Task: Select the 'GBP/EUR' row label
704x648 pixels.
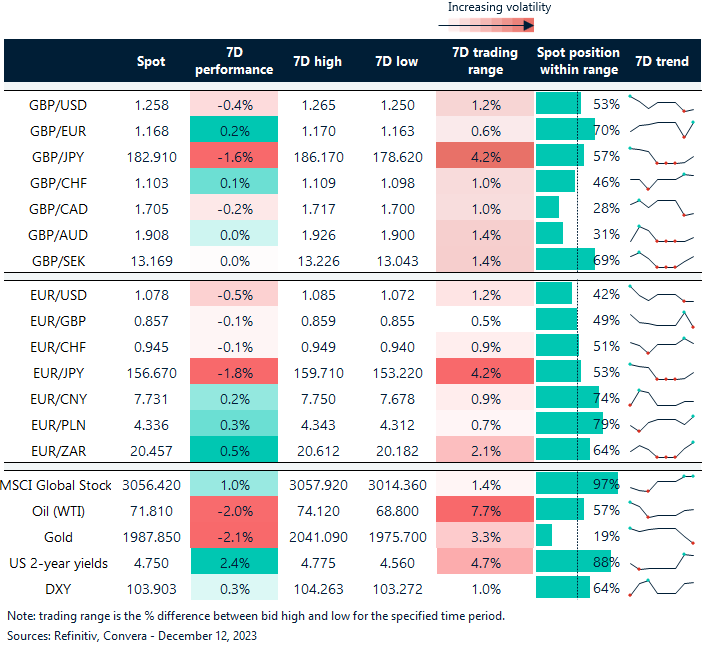Action: point(58,131)
